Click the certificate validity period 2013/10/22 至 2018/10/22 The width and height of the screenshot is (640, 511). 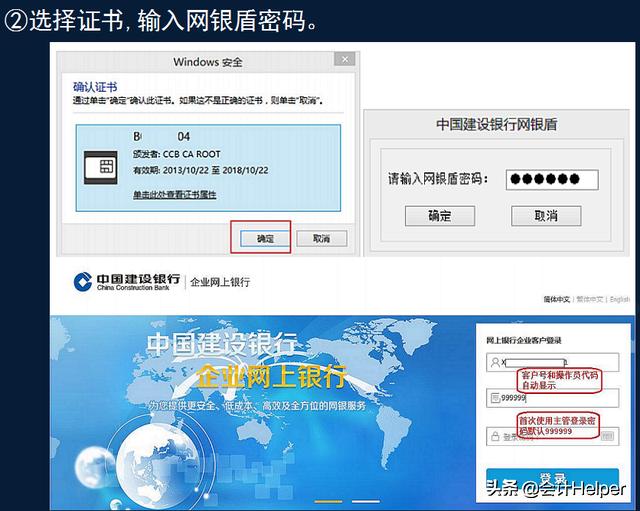200,170
